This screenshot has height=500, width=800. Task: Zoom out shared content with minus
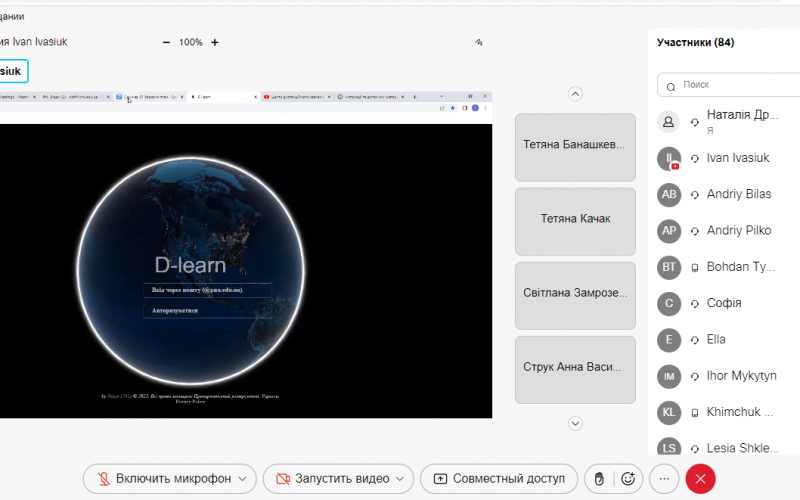coord(166,43)
